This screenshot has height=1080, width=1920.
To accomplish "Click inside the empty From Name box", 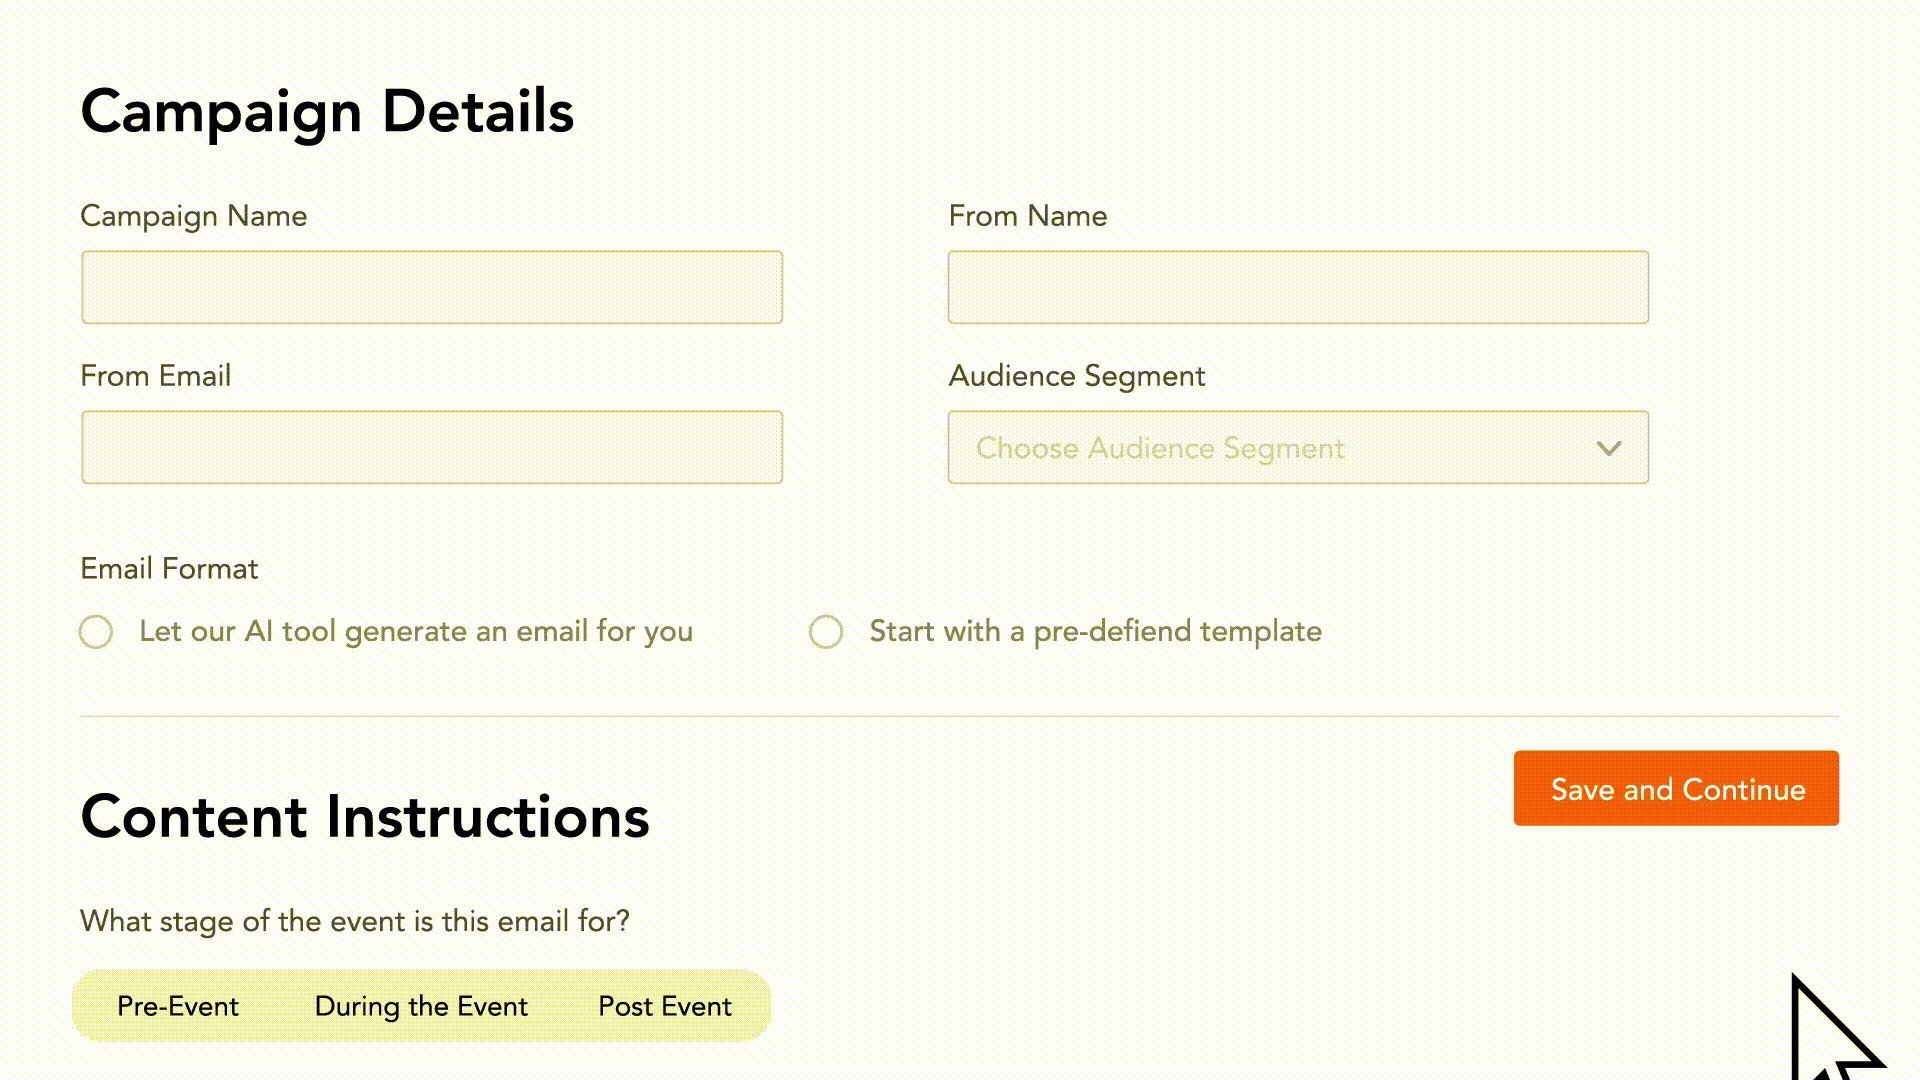I will coord(1297,287).
